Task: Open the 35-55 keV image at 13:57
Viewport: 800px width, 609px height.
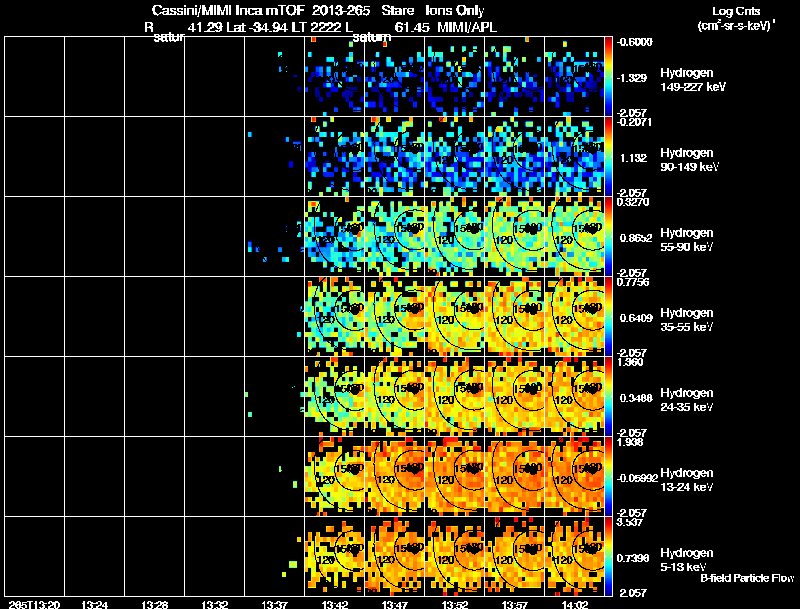Action: (x=514, y=317)
